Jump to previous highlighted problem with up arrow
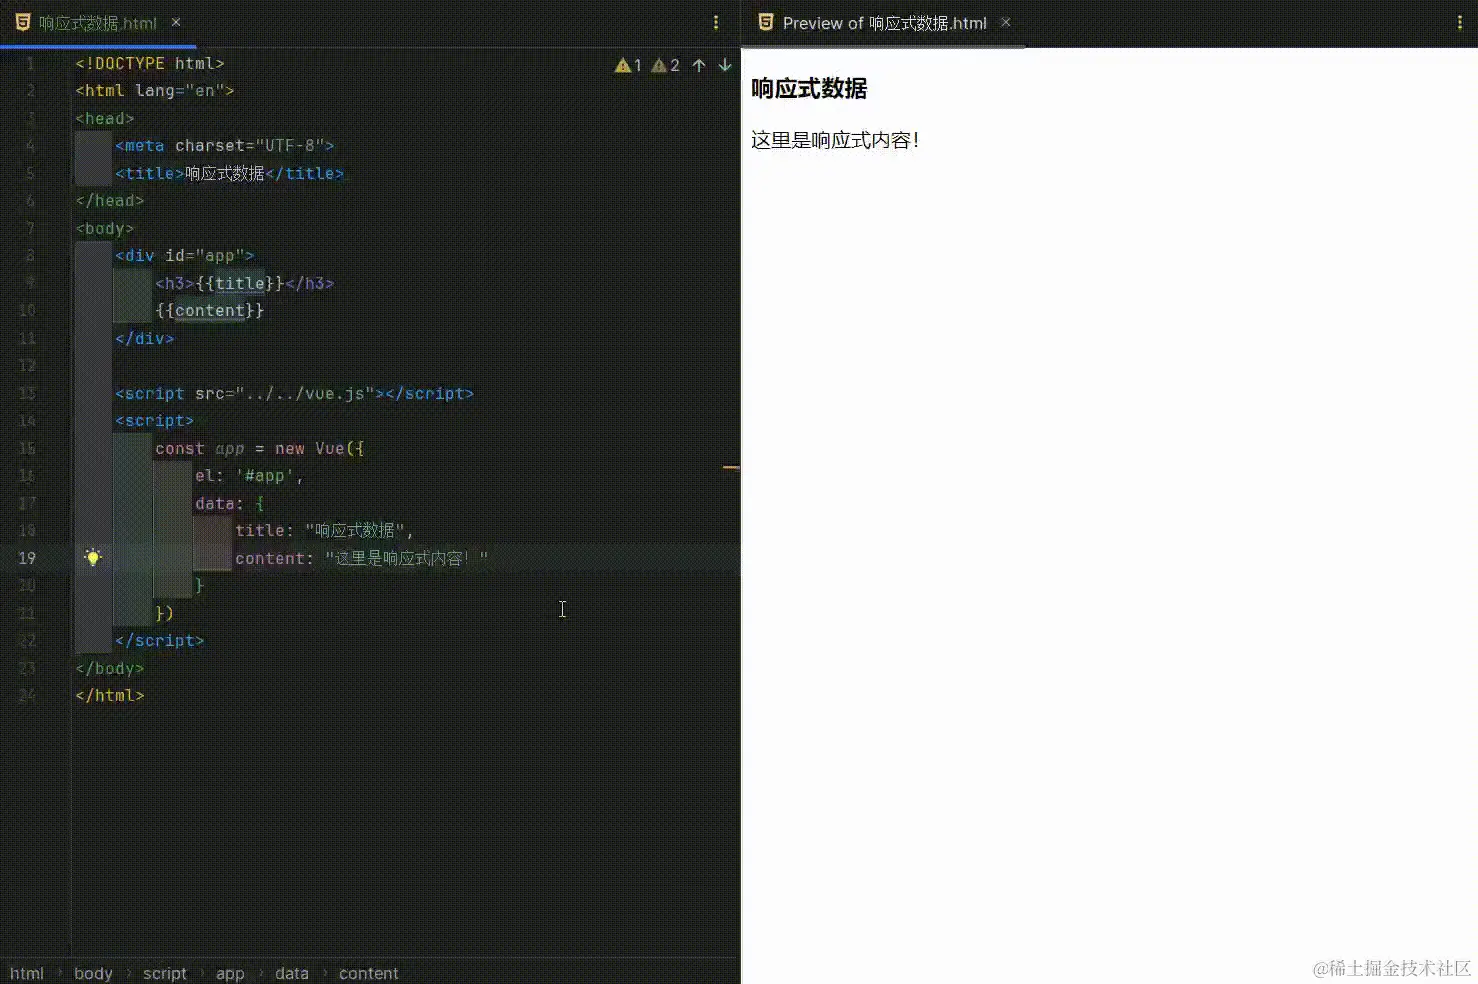This screenshot has height=984, width=1478. pyautogui.click(x=699, y=65)
